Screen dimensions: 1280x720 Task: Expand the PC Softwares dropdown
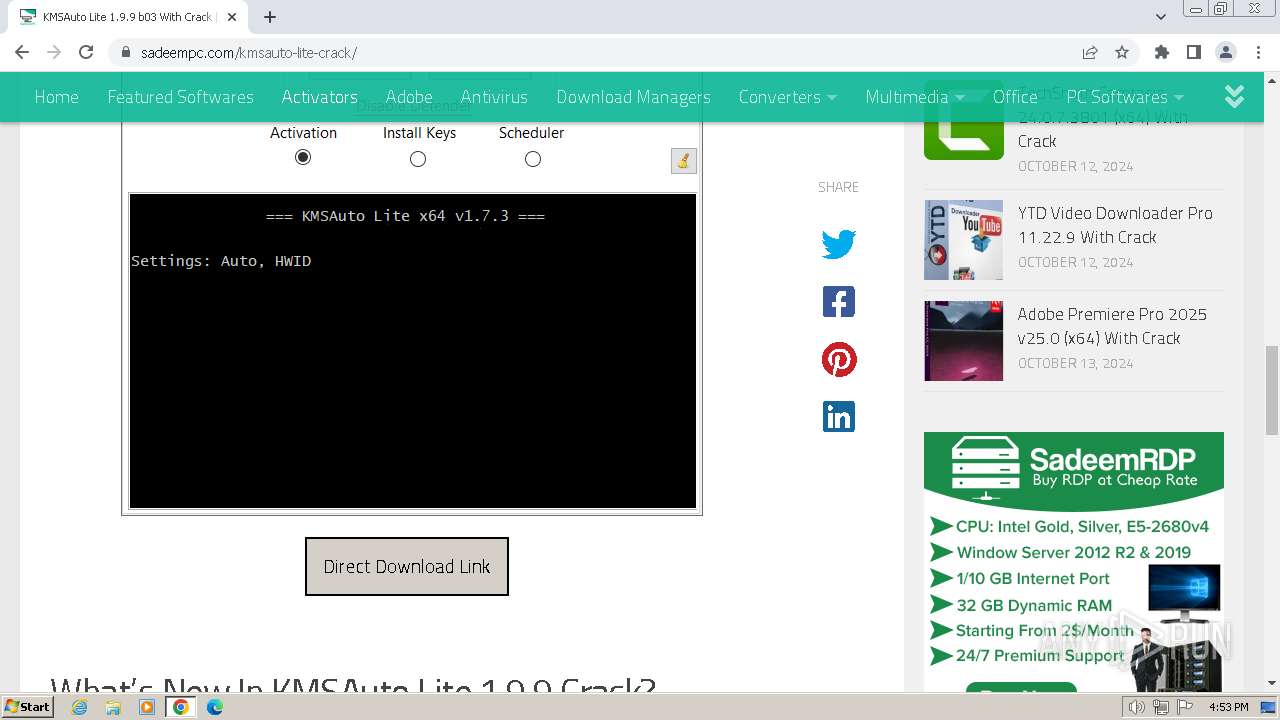(1125, 97)
